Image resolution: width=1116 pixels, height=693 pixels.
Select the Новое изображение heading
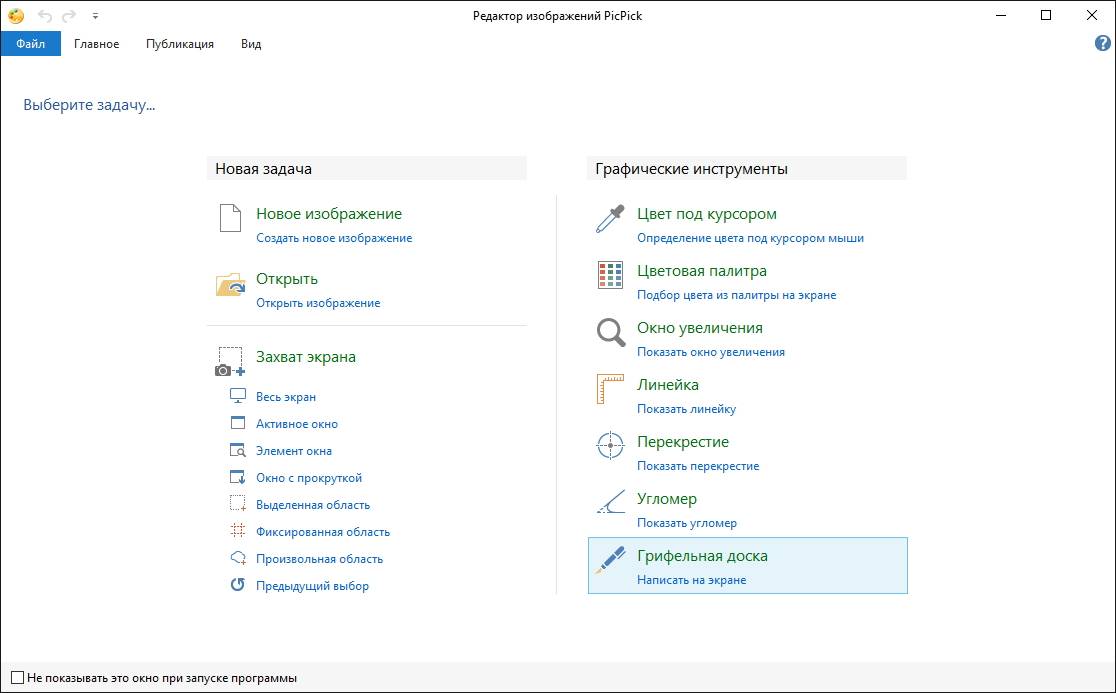329,213
